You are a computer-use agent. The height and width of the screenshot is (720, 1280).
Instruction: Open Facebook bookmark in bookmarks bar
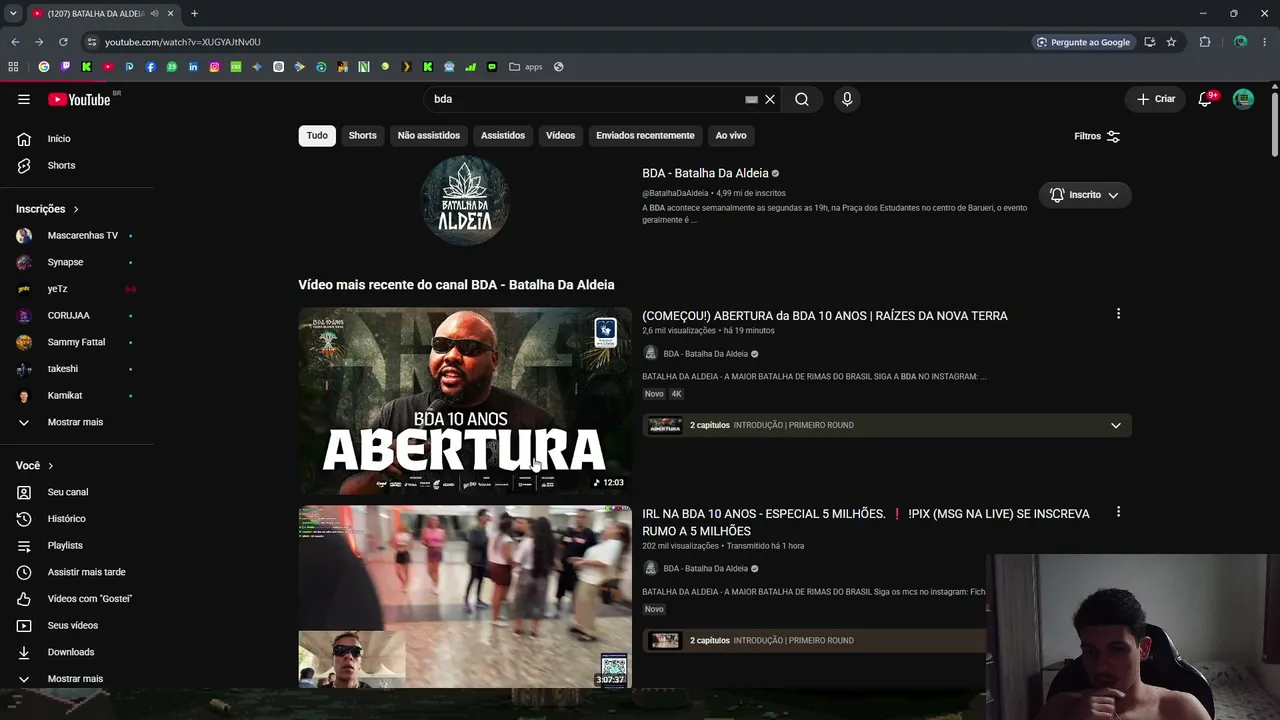point(151,67)
